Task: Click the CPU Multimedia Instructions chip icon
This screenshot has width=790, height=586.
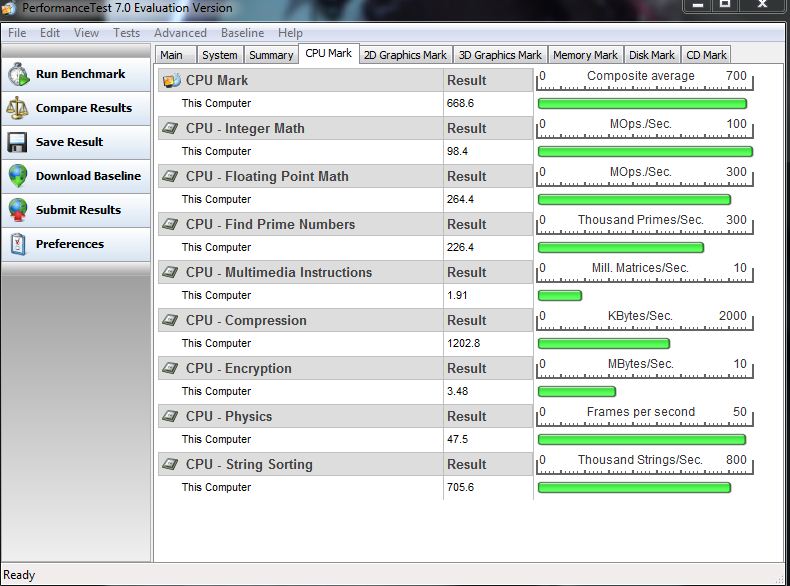Action: click(170, 272)
